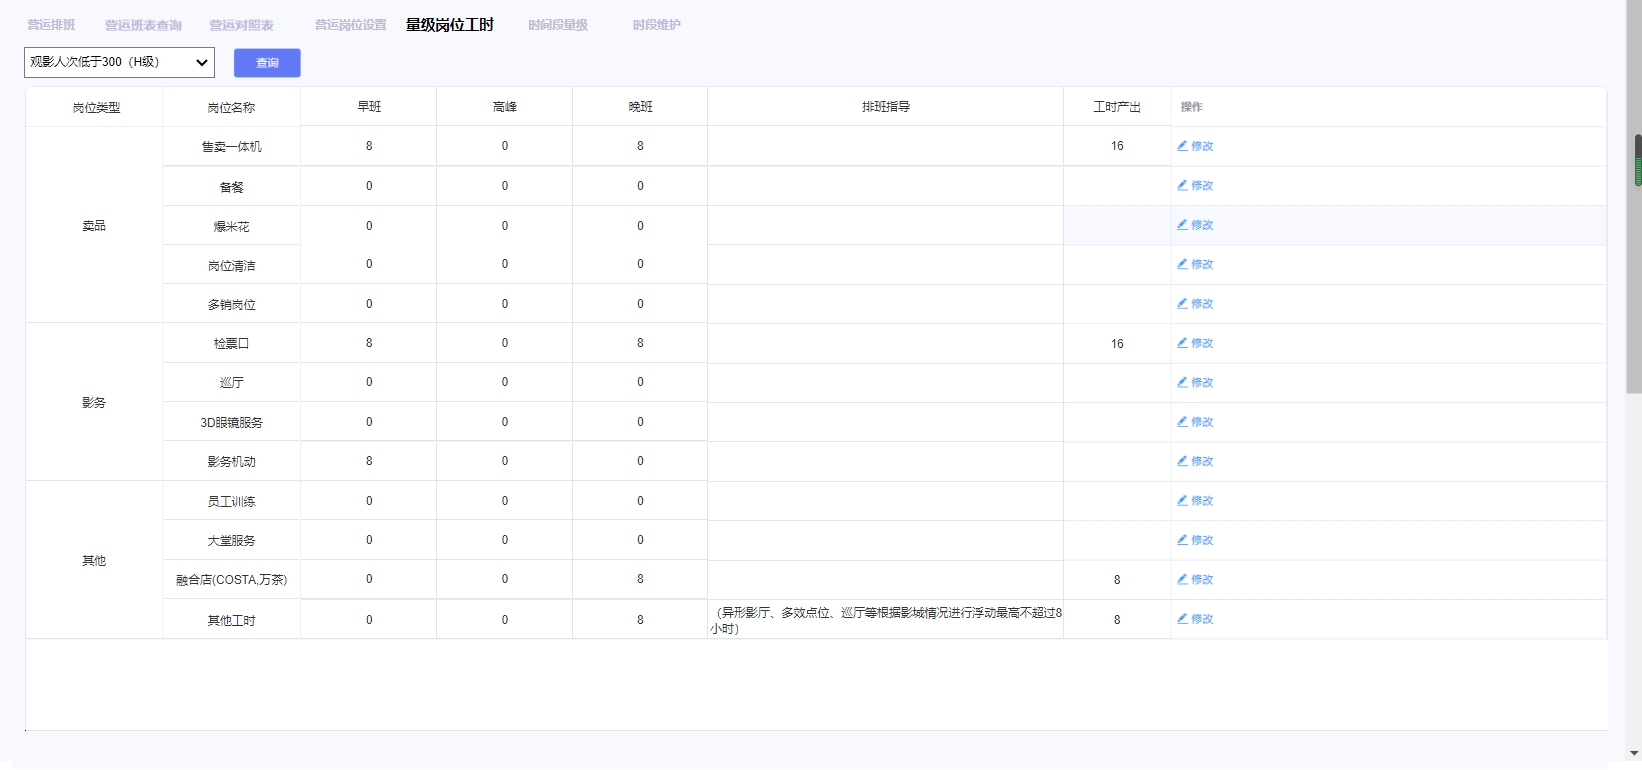The image size is (1642, 770).
Task: Click 晚班 value 8 in 融合店 row
Action: (640, 579)
